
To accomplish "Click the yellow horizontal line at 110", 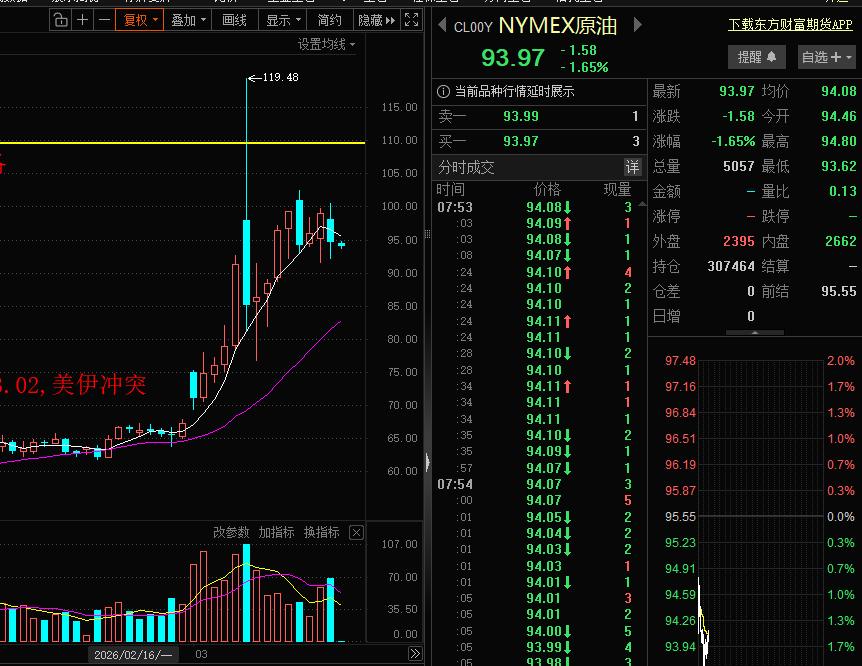I will (183, 143).
